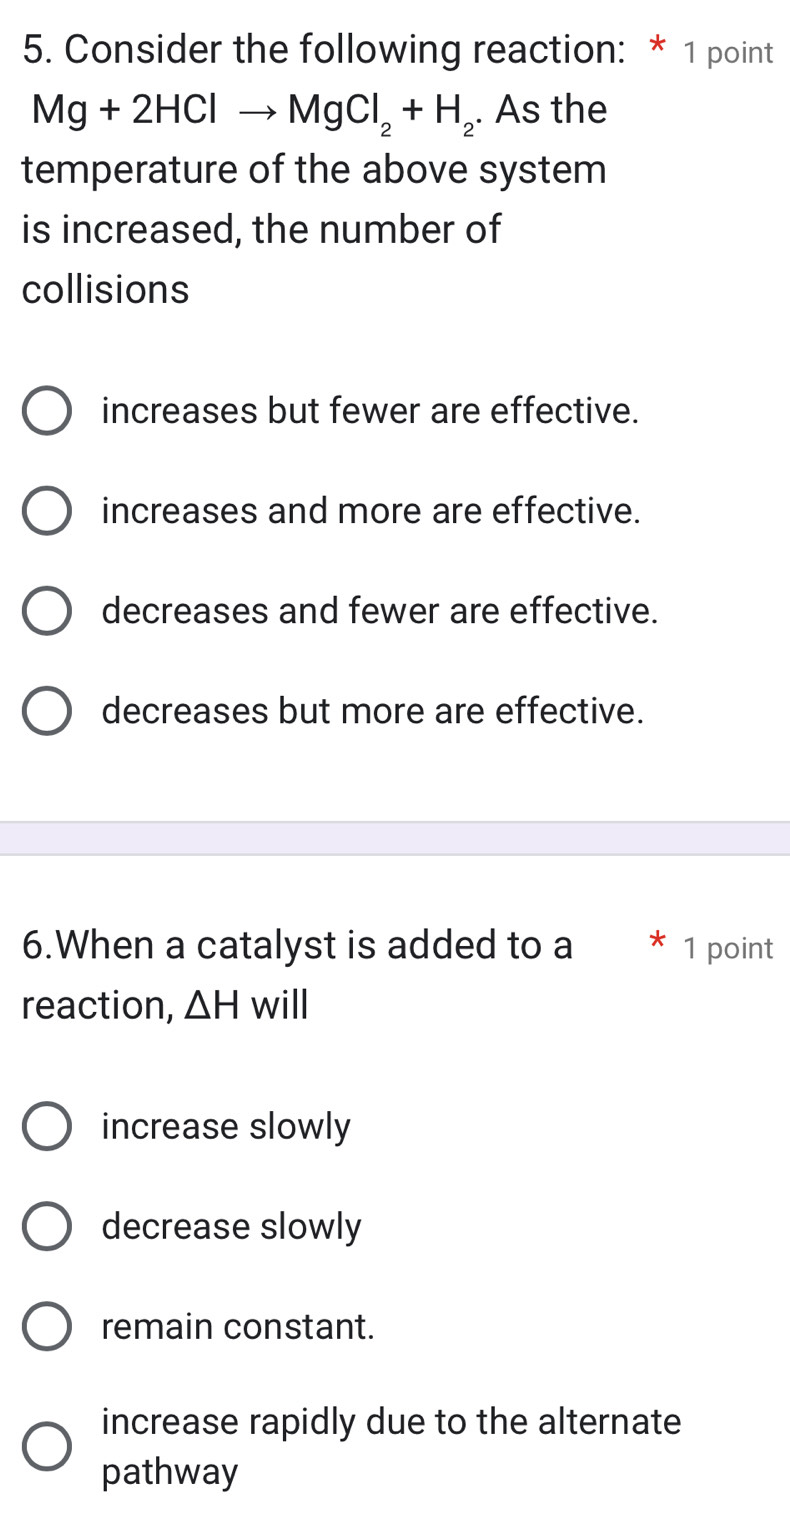This screenshot has width=790, height=1519.
Task: Pick the "remain constant." radio button
Action: coord(47,1327)
